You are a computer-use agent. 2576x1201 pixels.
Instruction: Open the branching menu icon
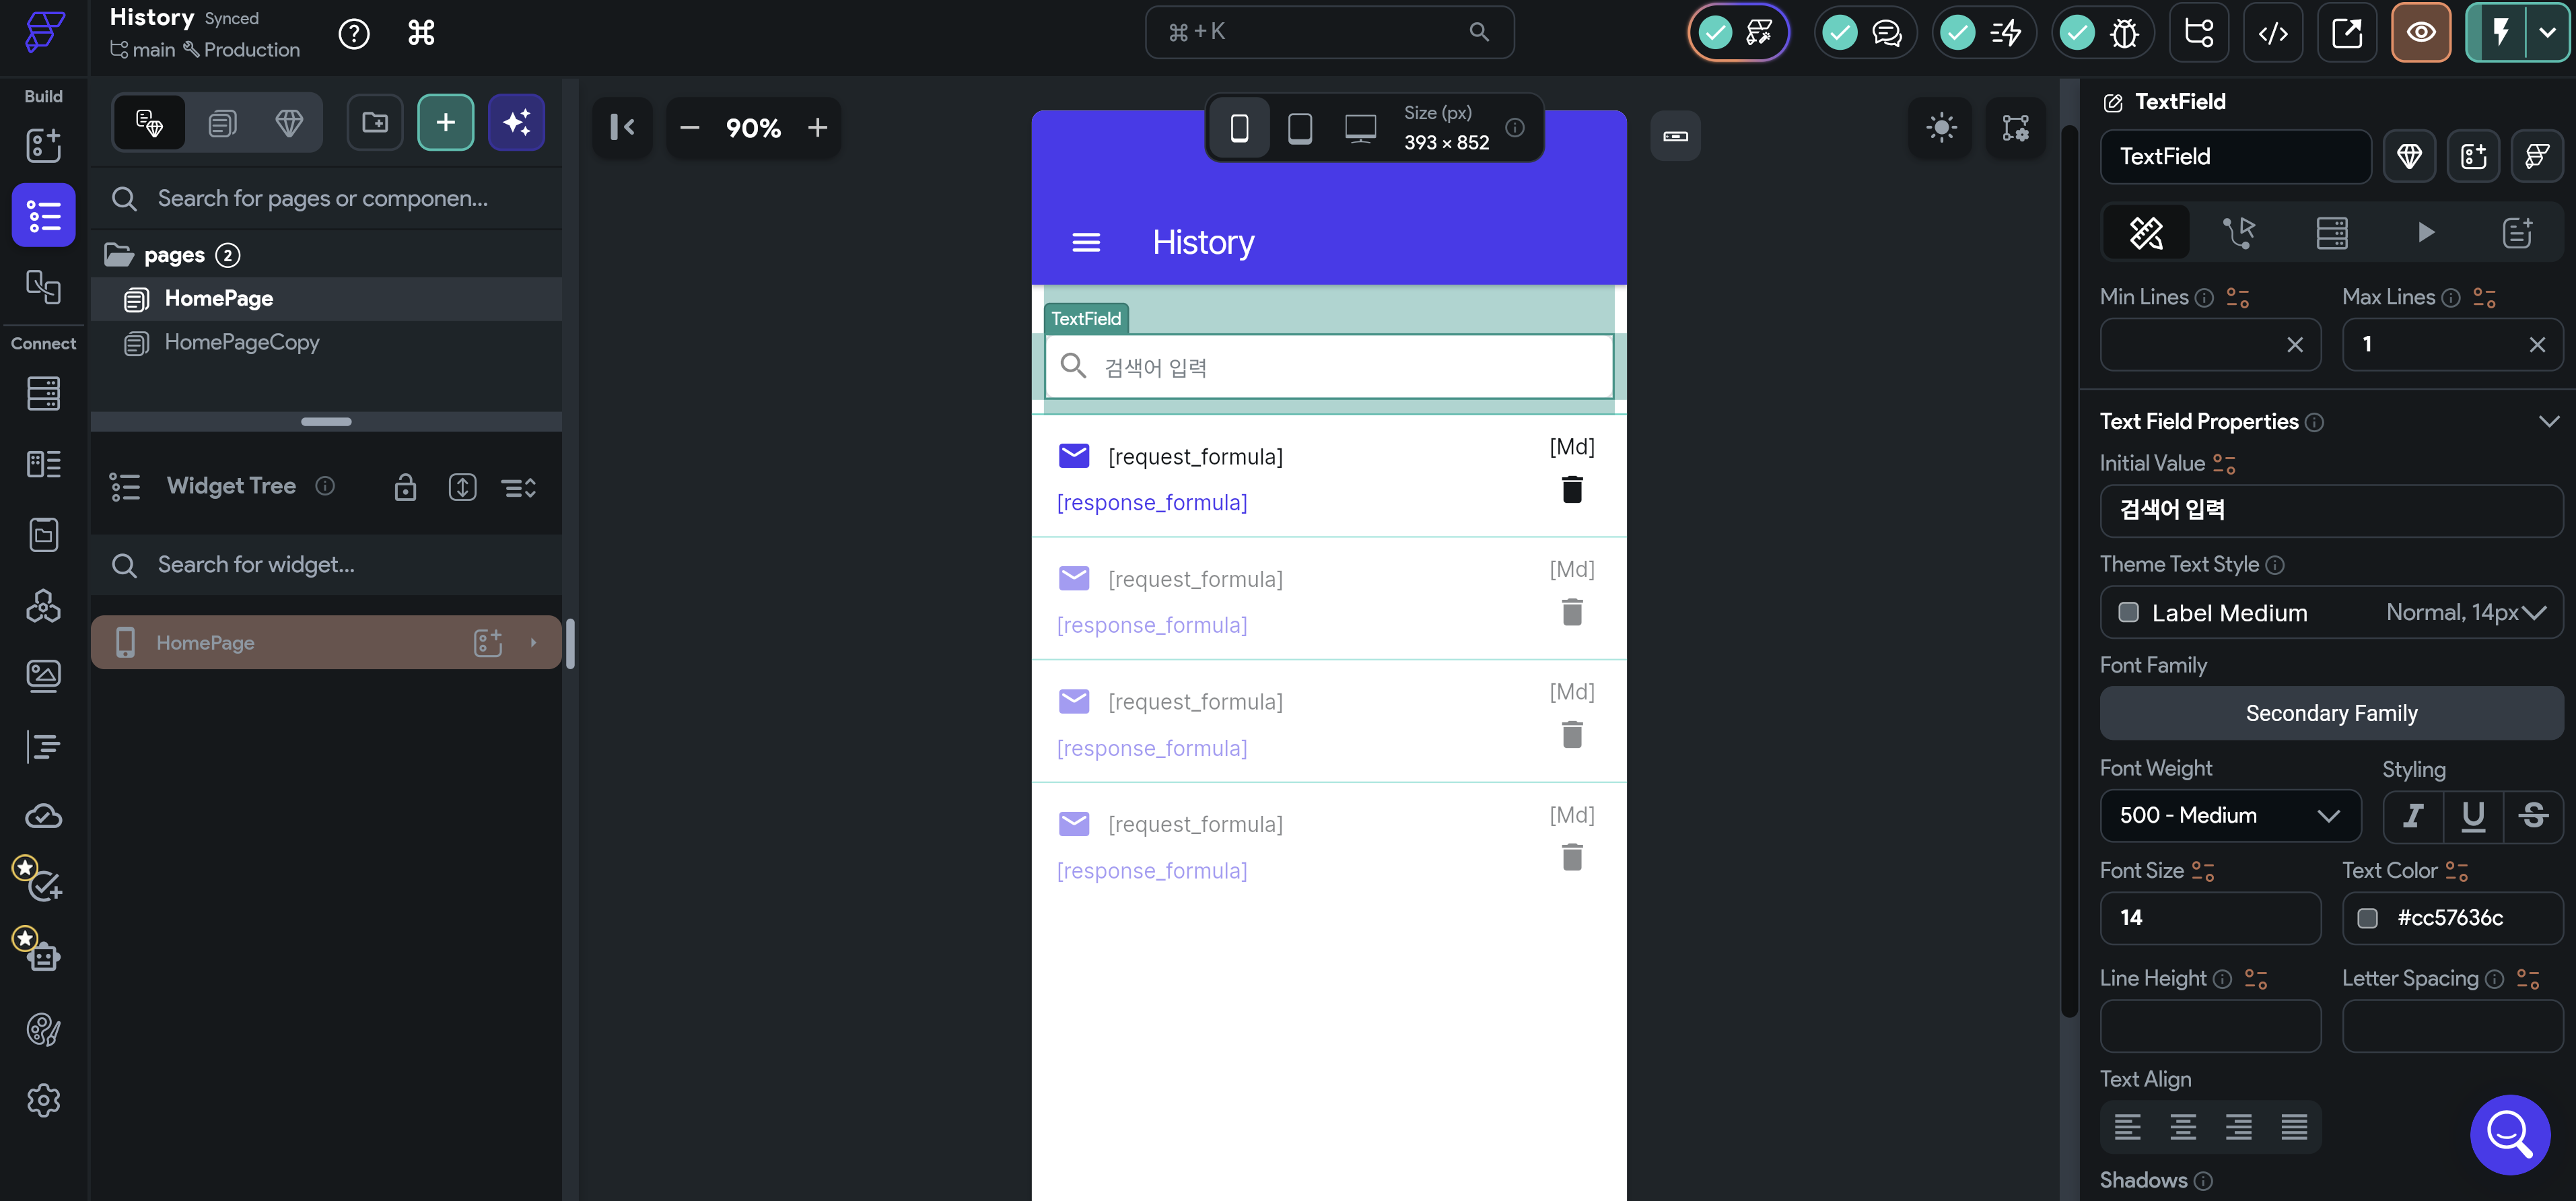[2199, 33]
